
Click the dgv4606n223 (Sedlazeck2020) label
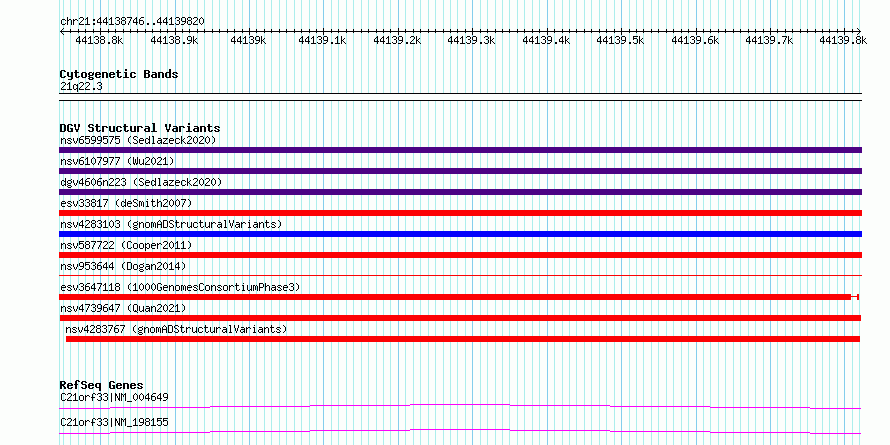coord(141,182)
